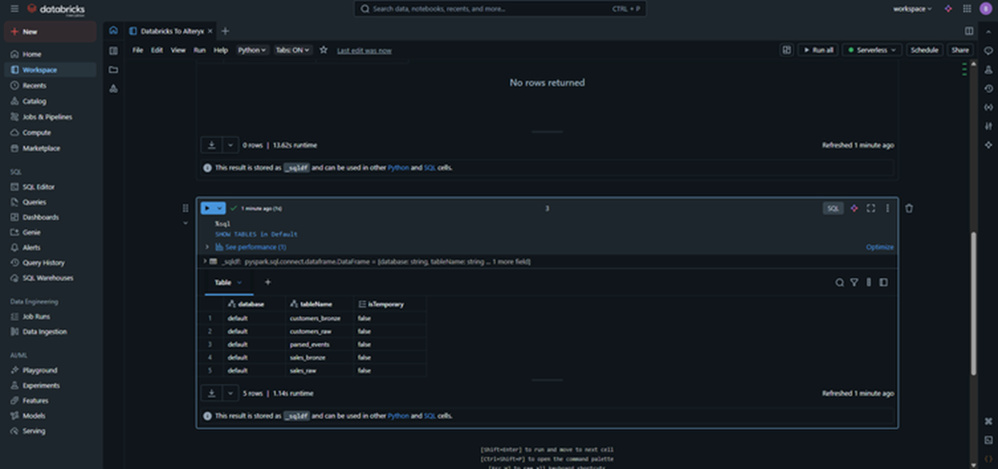Click the New button in sidebar

pyautogui.click(x=50, y=31)
